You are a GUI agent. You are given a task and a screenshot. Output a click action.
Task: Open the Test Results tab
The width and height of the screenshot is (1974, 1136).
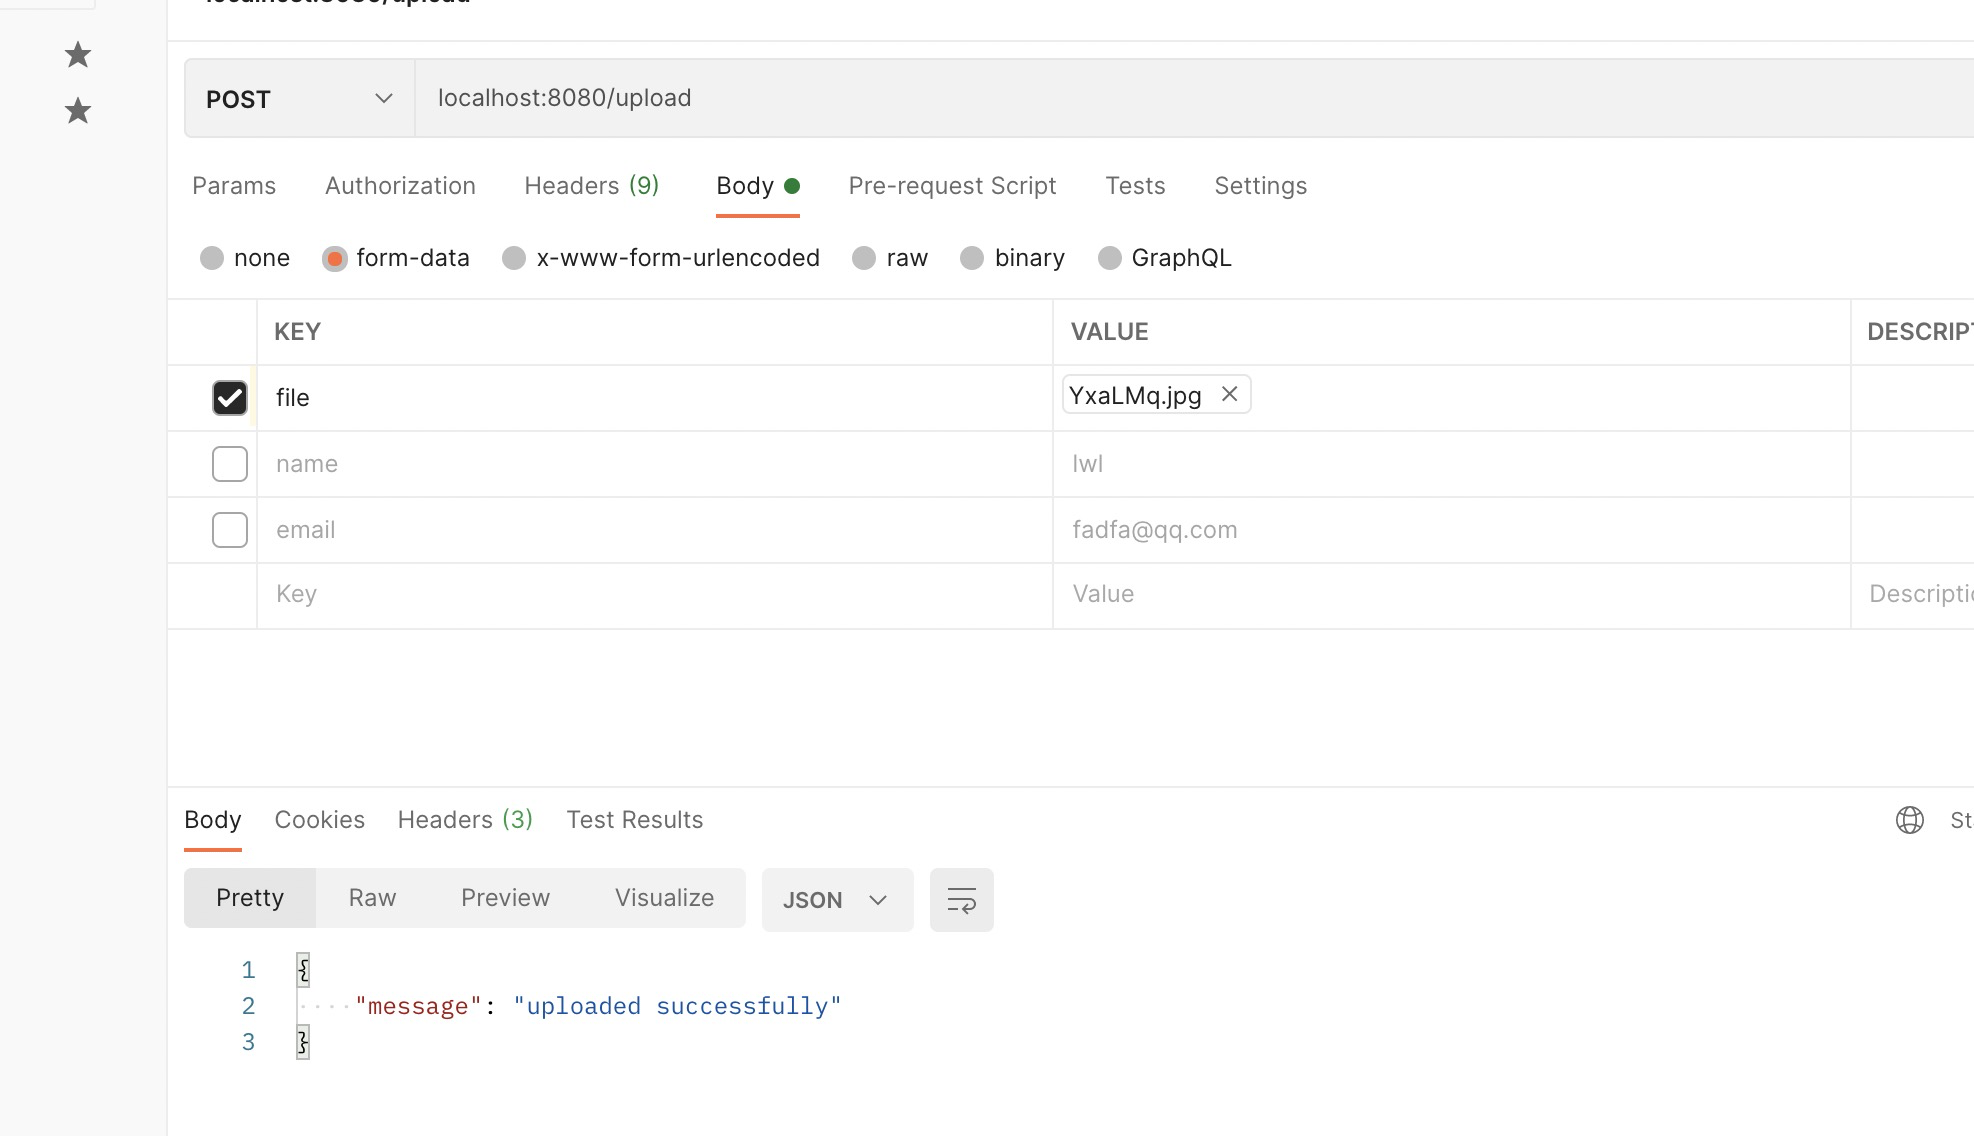pos(634,820)
